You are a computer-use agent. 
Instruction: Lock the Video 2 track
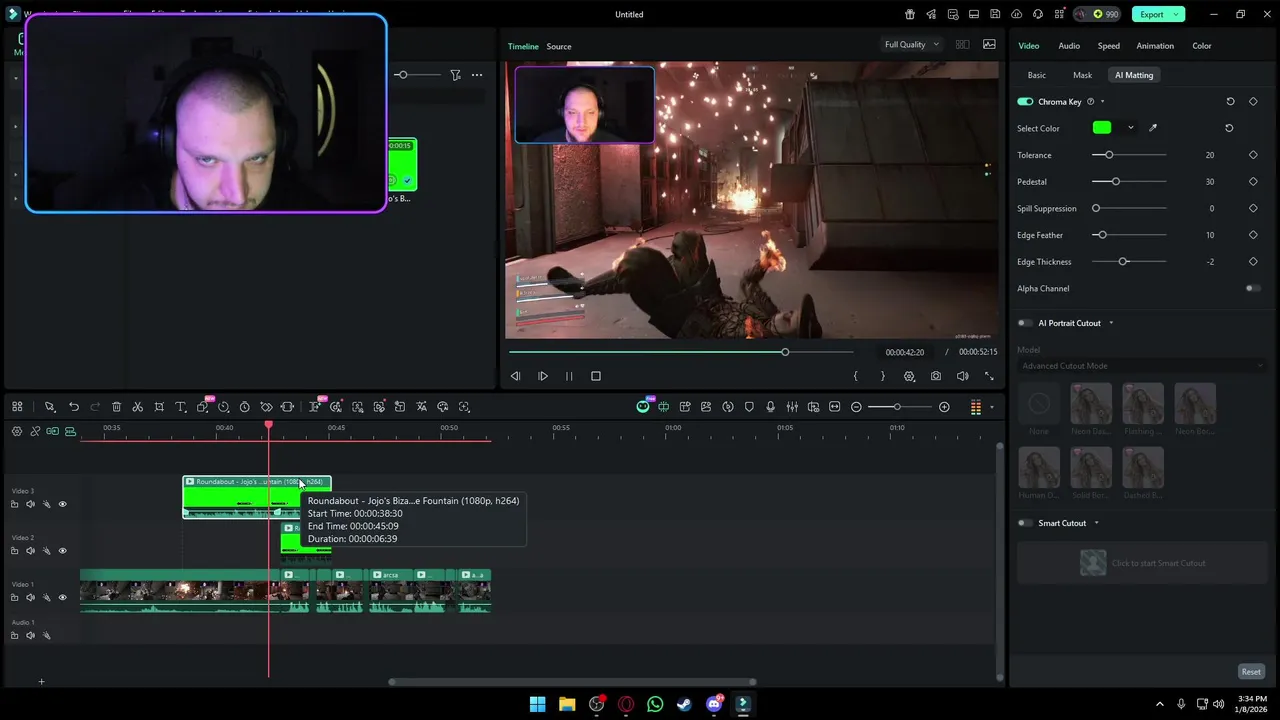click(x=14, y=551)
